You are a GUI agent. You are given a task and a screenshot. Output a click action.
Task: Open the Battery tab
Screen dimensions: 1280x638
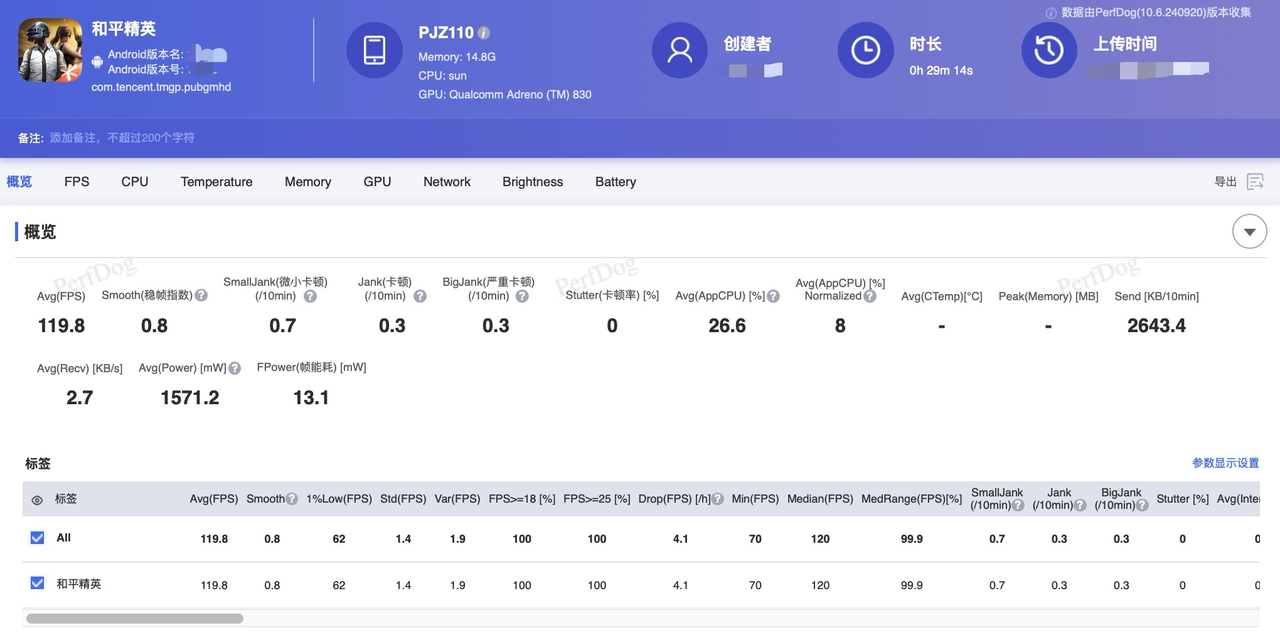[615, 181]
